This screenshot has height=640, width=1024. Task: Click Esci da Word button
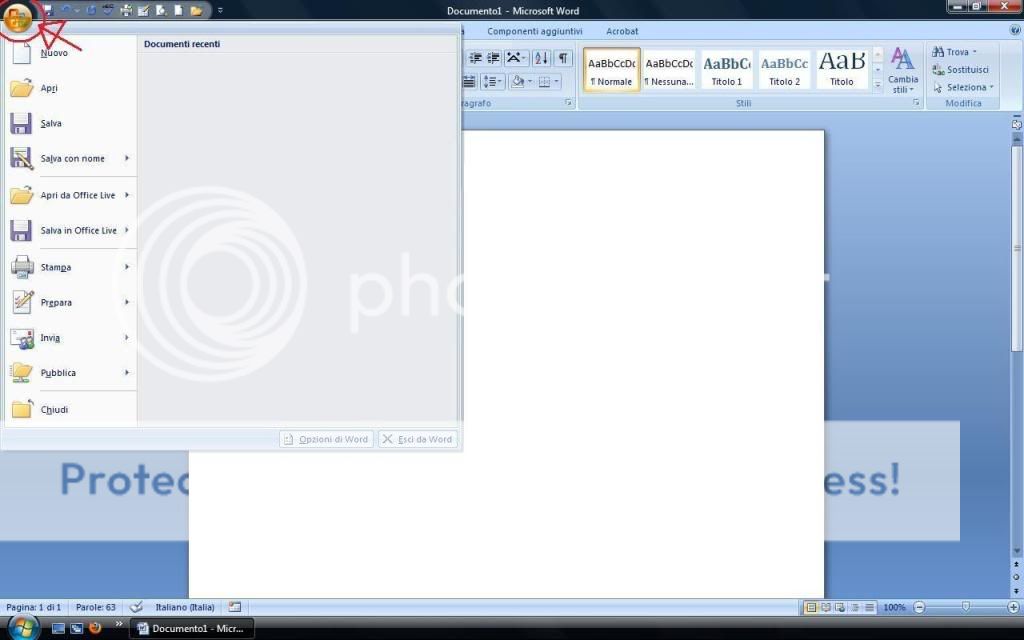point(418,439)
